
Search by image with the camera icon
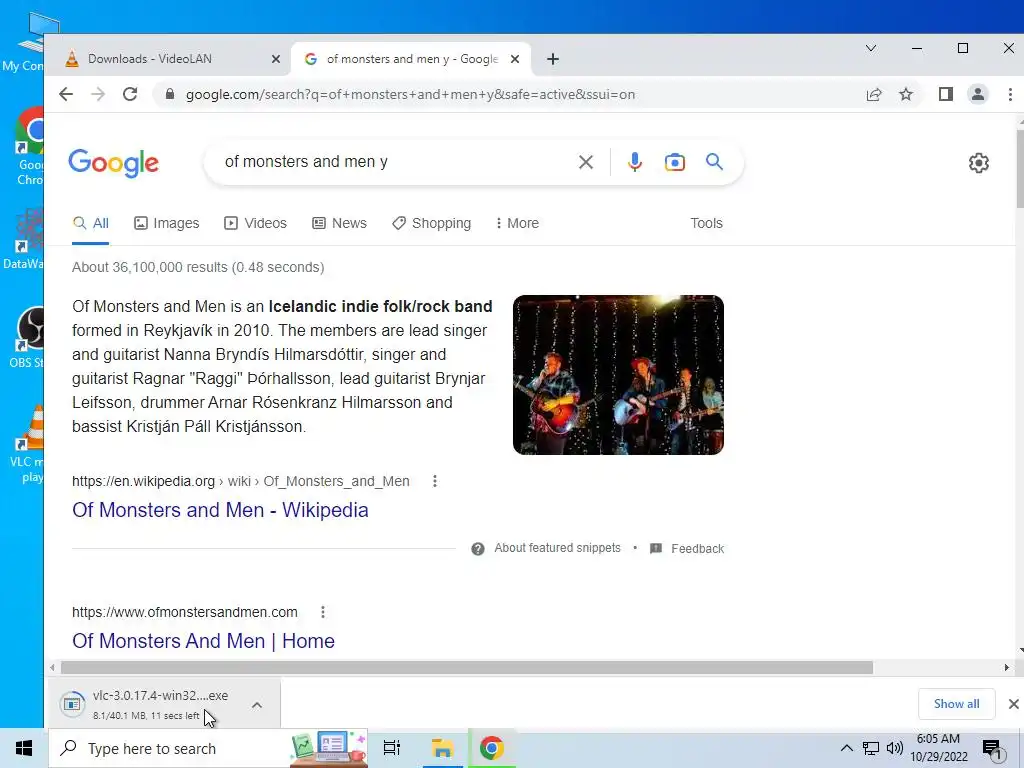[675, 162]
